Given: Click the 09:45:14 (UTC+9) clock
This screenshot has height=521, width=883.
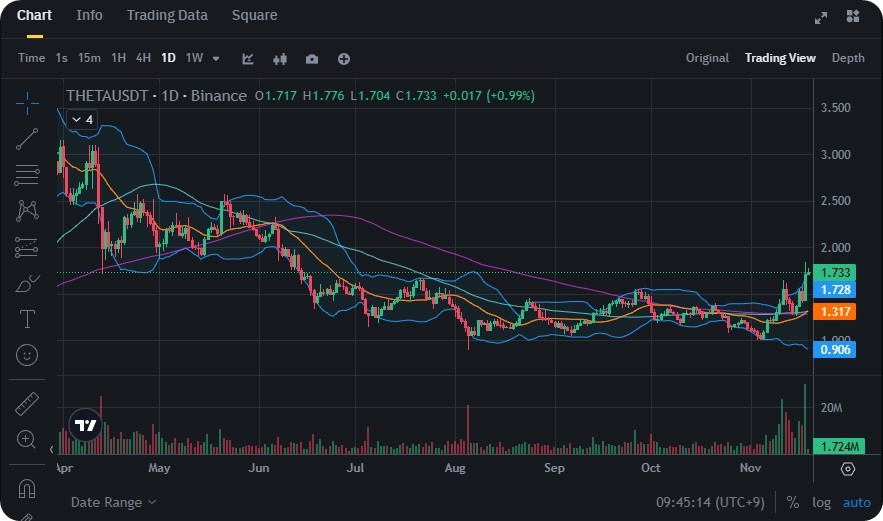Looking at the screenshot, I should pyautogui.click(x=710, y=502).
